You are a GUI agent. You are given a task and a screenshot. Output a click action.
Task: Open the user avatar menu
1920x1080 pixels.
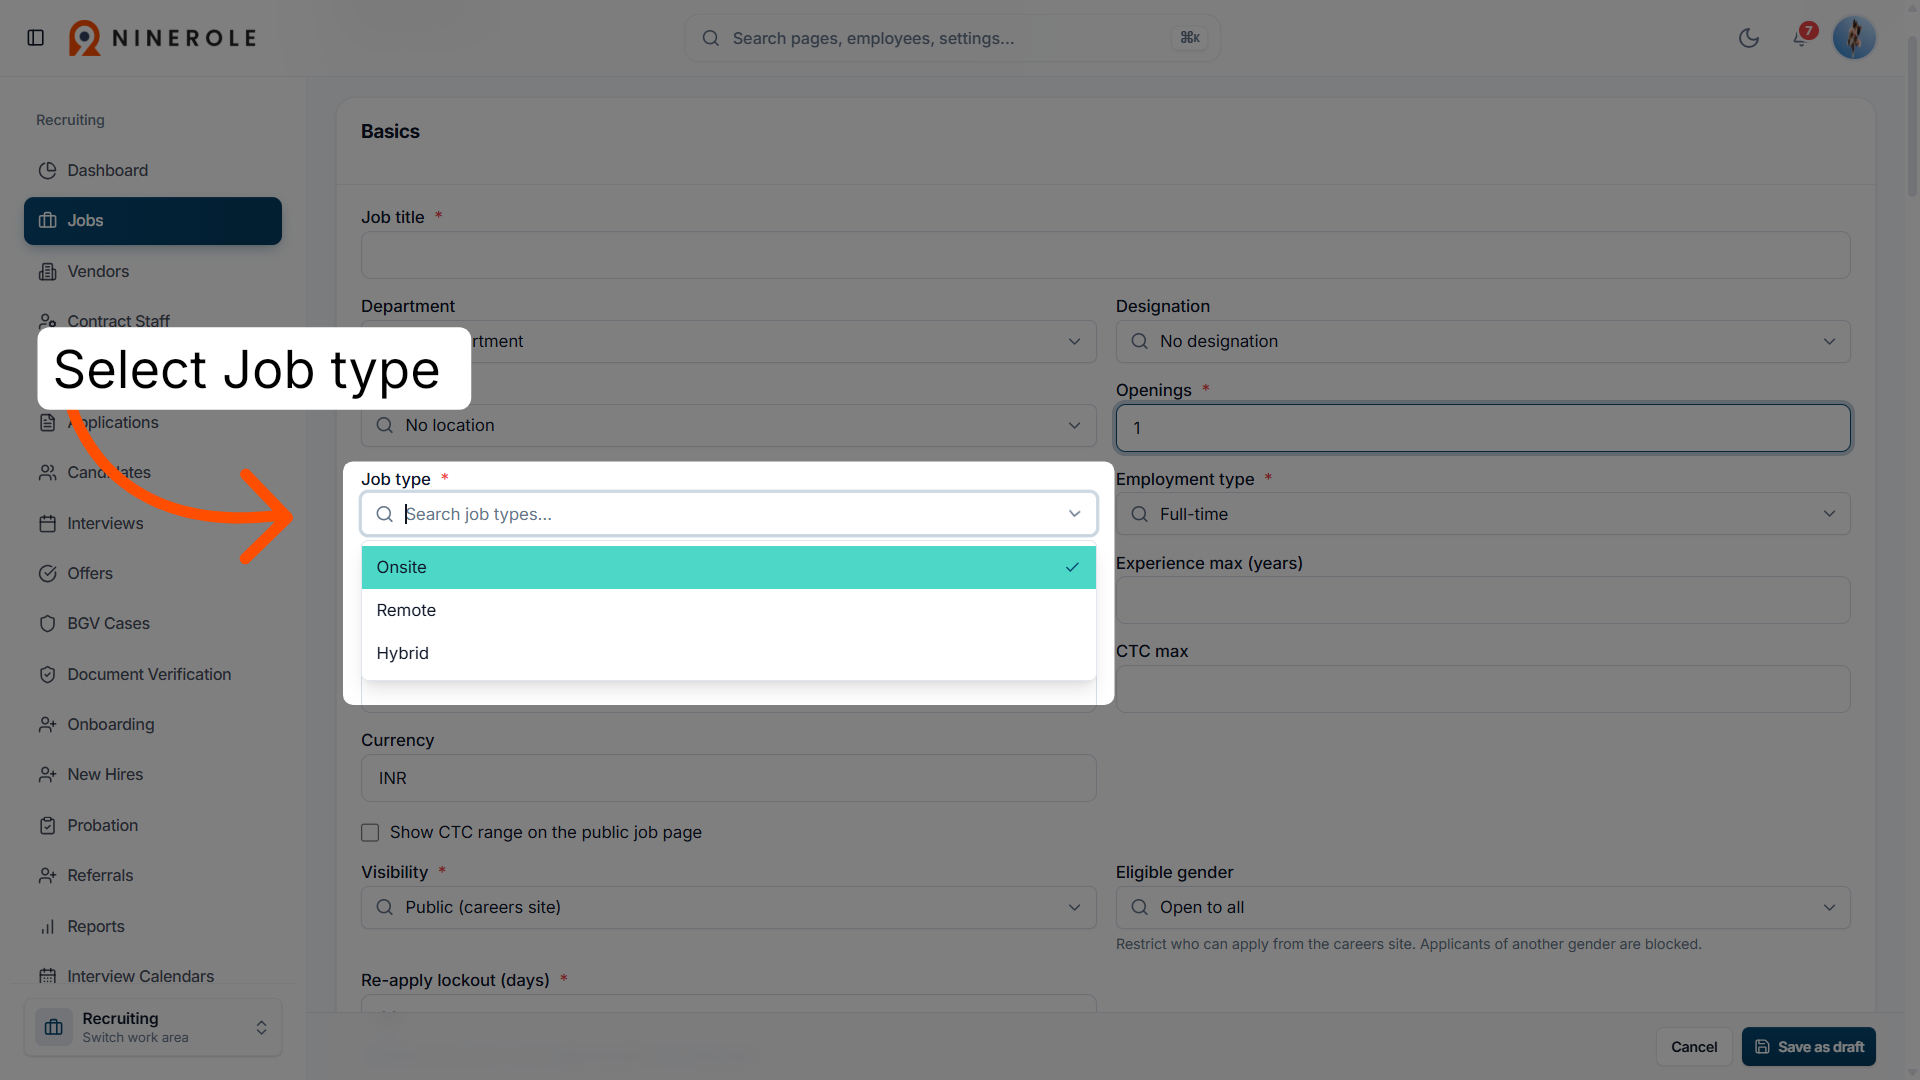1854,38
